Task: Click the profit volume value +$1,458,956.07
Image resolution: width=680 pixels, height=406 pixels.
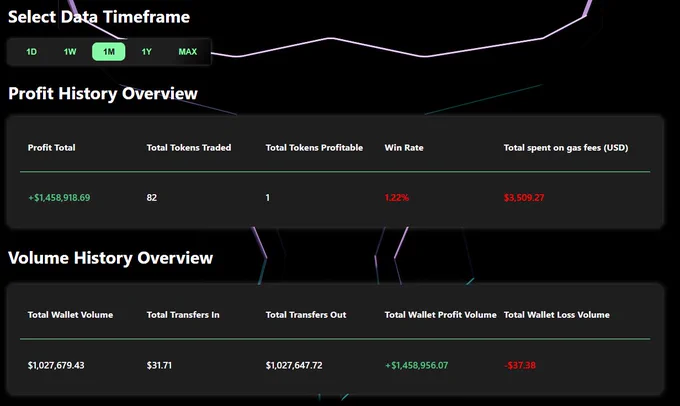Action: point(416,365)
